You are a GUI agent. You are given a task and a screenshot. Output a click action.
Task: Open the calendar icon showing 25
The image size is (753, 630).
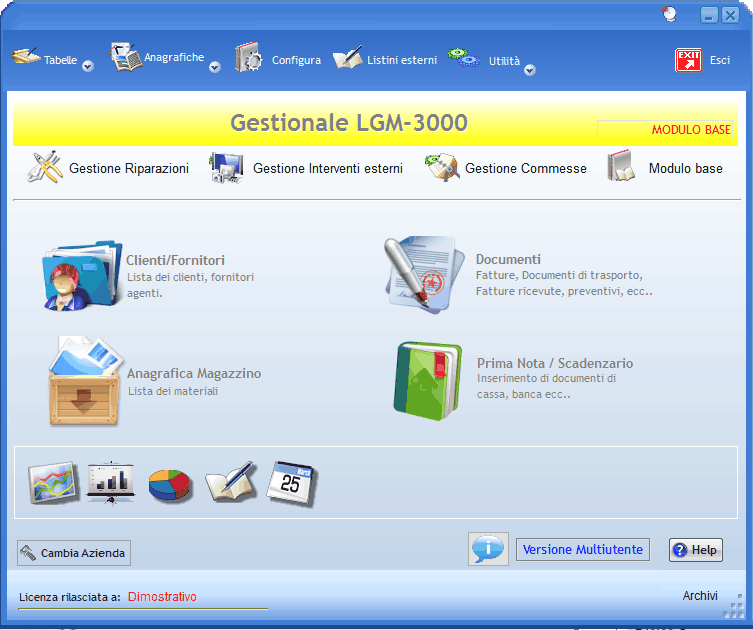(x=291, y=484)
